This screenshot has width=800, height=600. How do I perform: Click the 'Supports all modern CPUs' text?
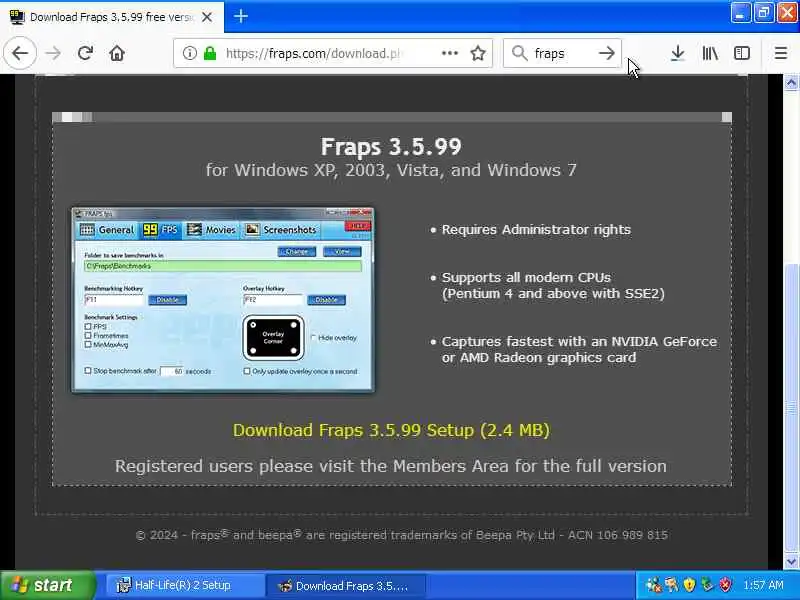[526, 278]
